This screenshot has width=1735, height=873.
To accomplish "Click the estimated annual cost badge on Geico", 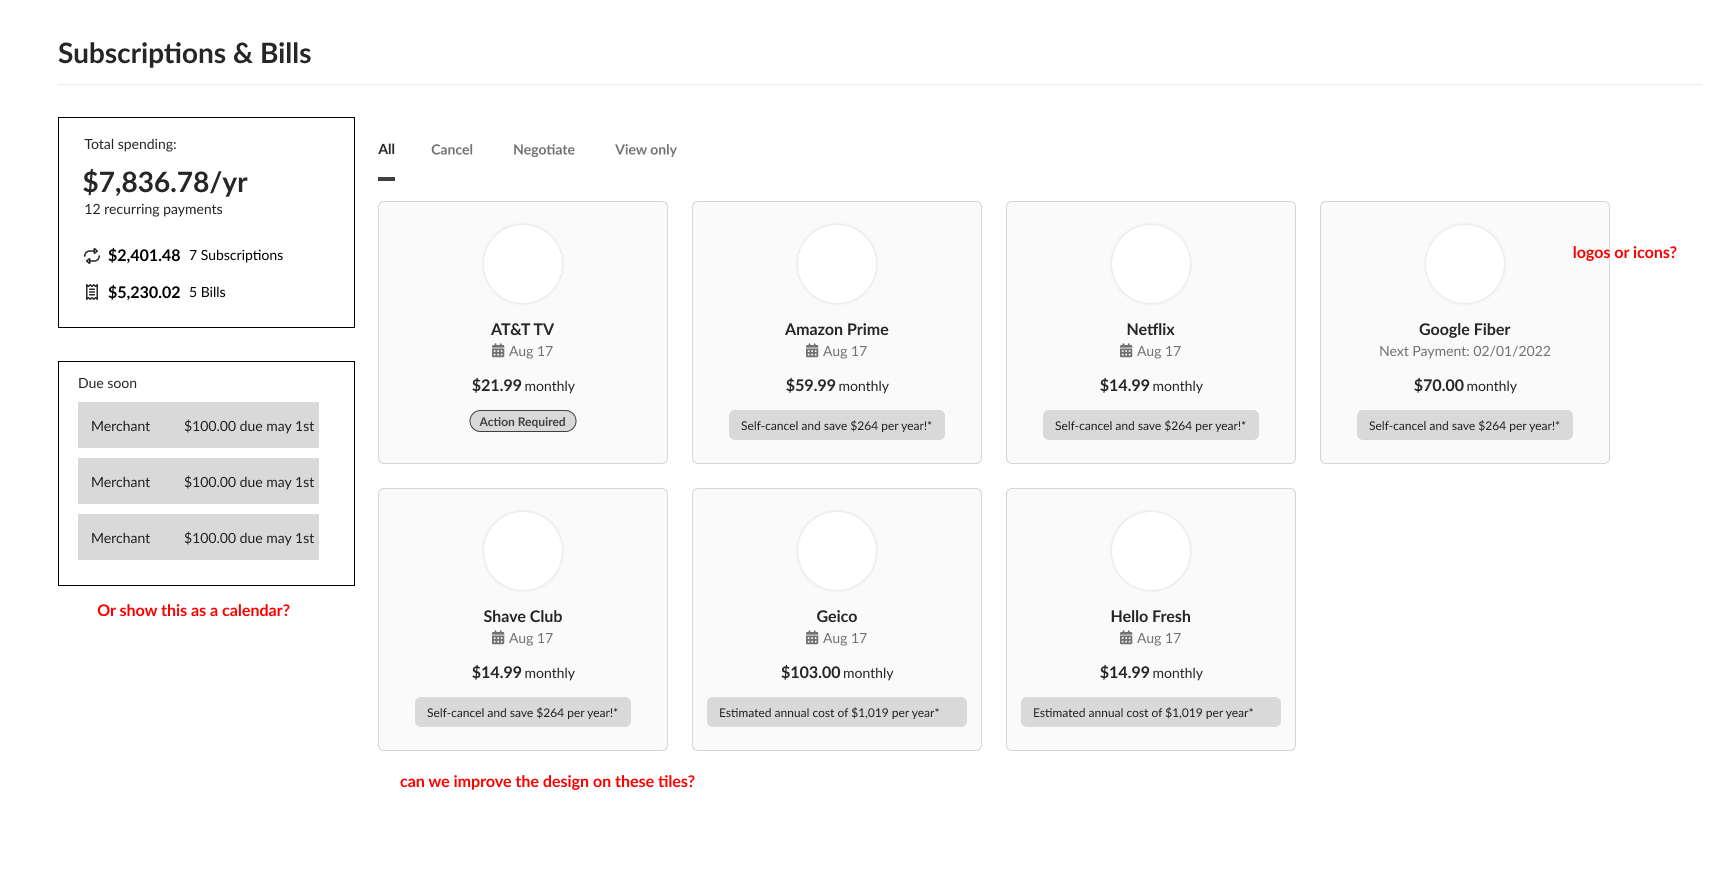I will pyautogui.click(x=836, y=712).
